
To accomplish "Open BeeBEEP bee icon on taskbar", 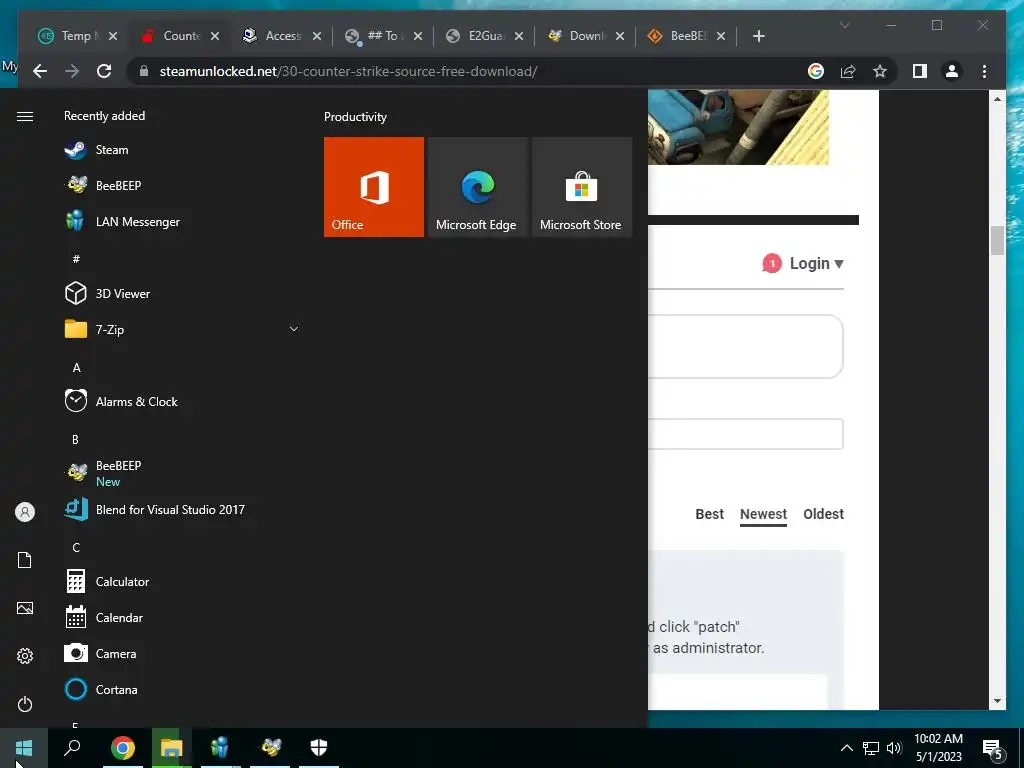I will point(270,748).
